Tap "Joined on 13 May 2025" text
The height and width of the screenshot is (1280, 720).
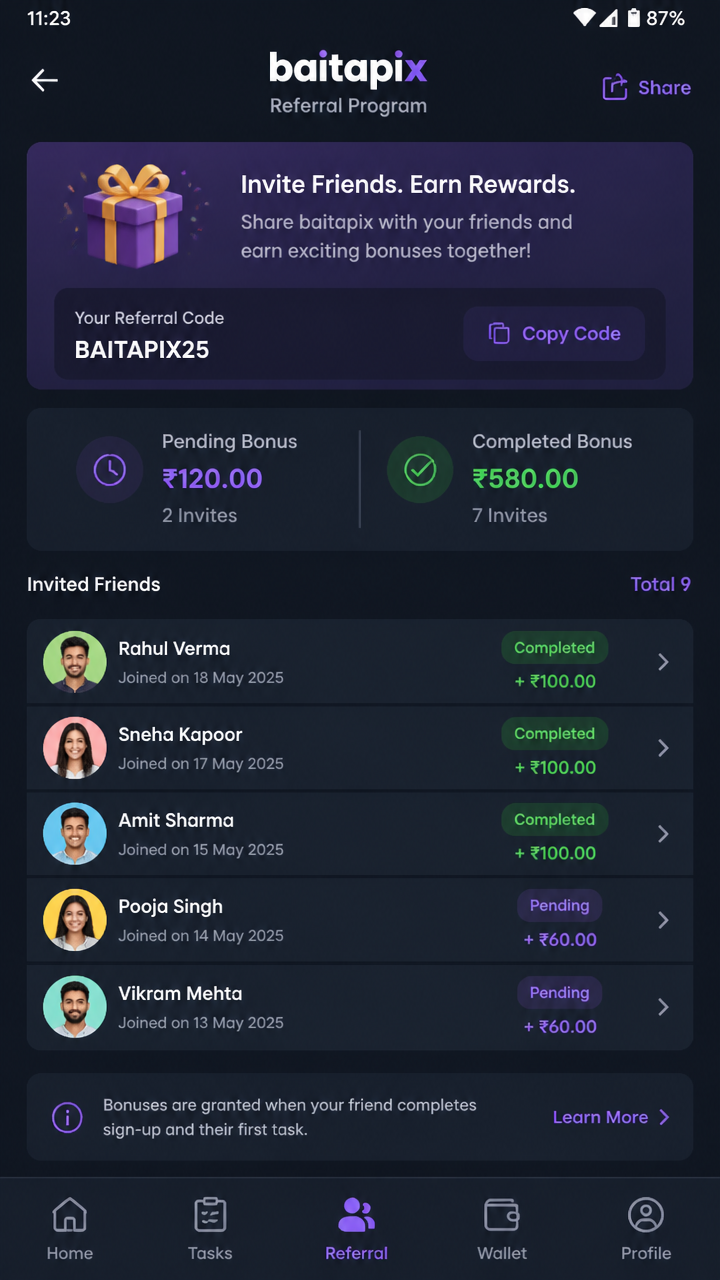click(201, 1022)
